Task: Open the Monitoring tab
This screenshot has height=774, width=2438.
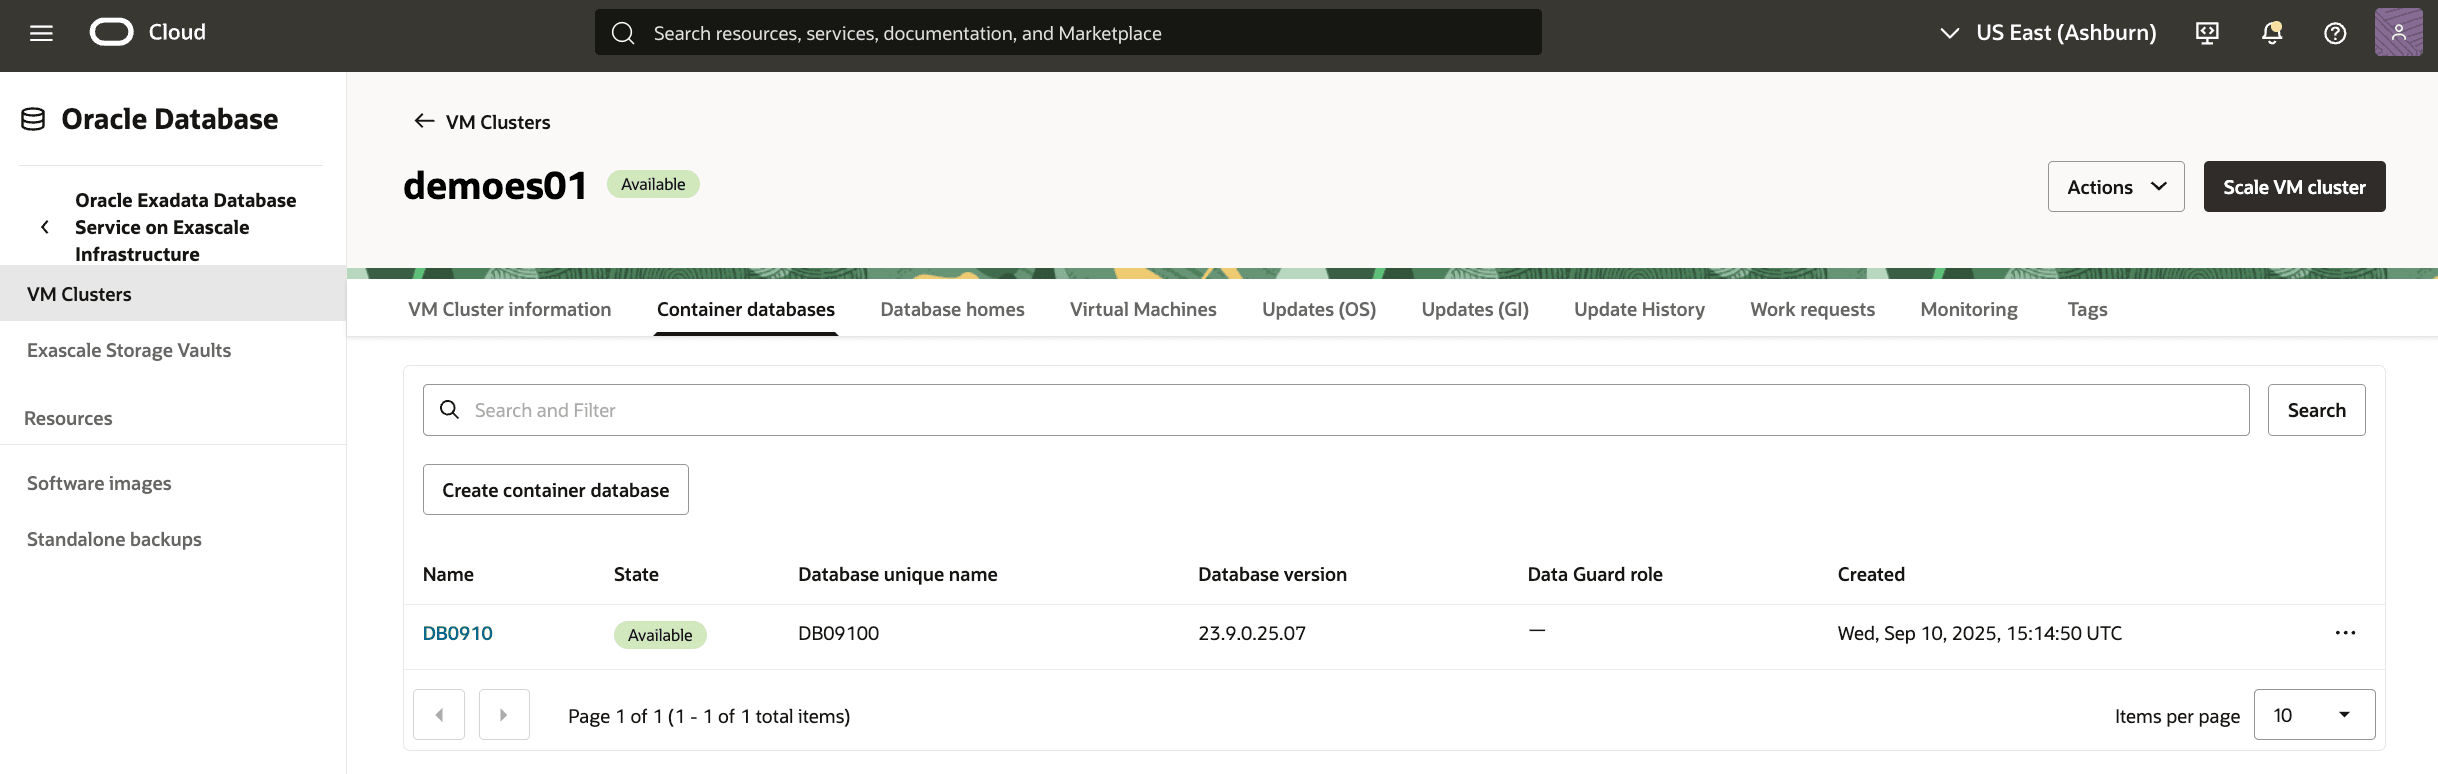Action: click(x=1969, y=309)
